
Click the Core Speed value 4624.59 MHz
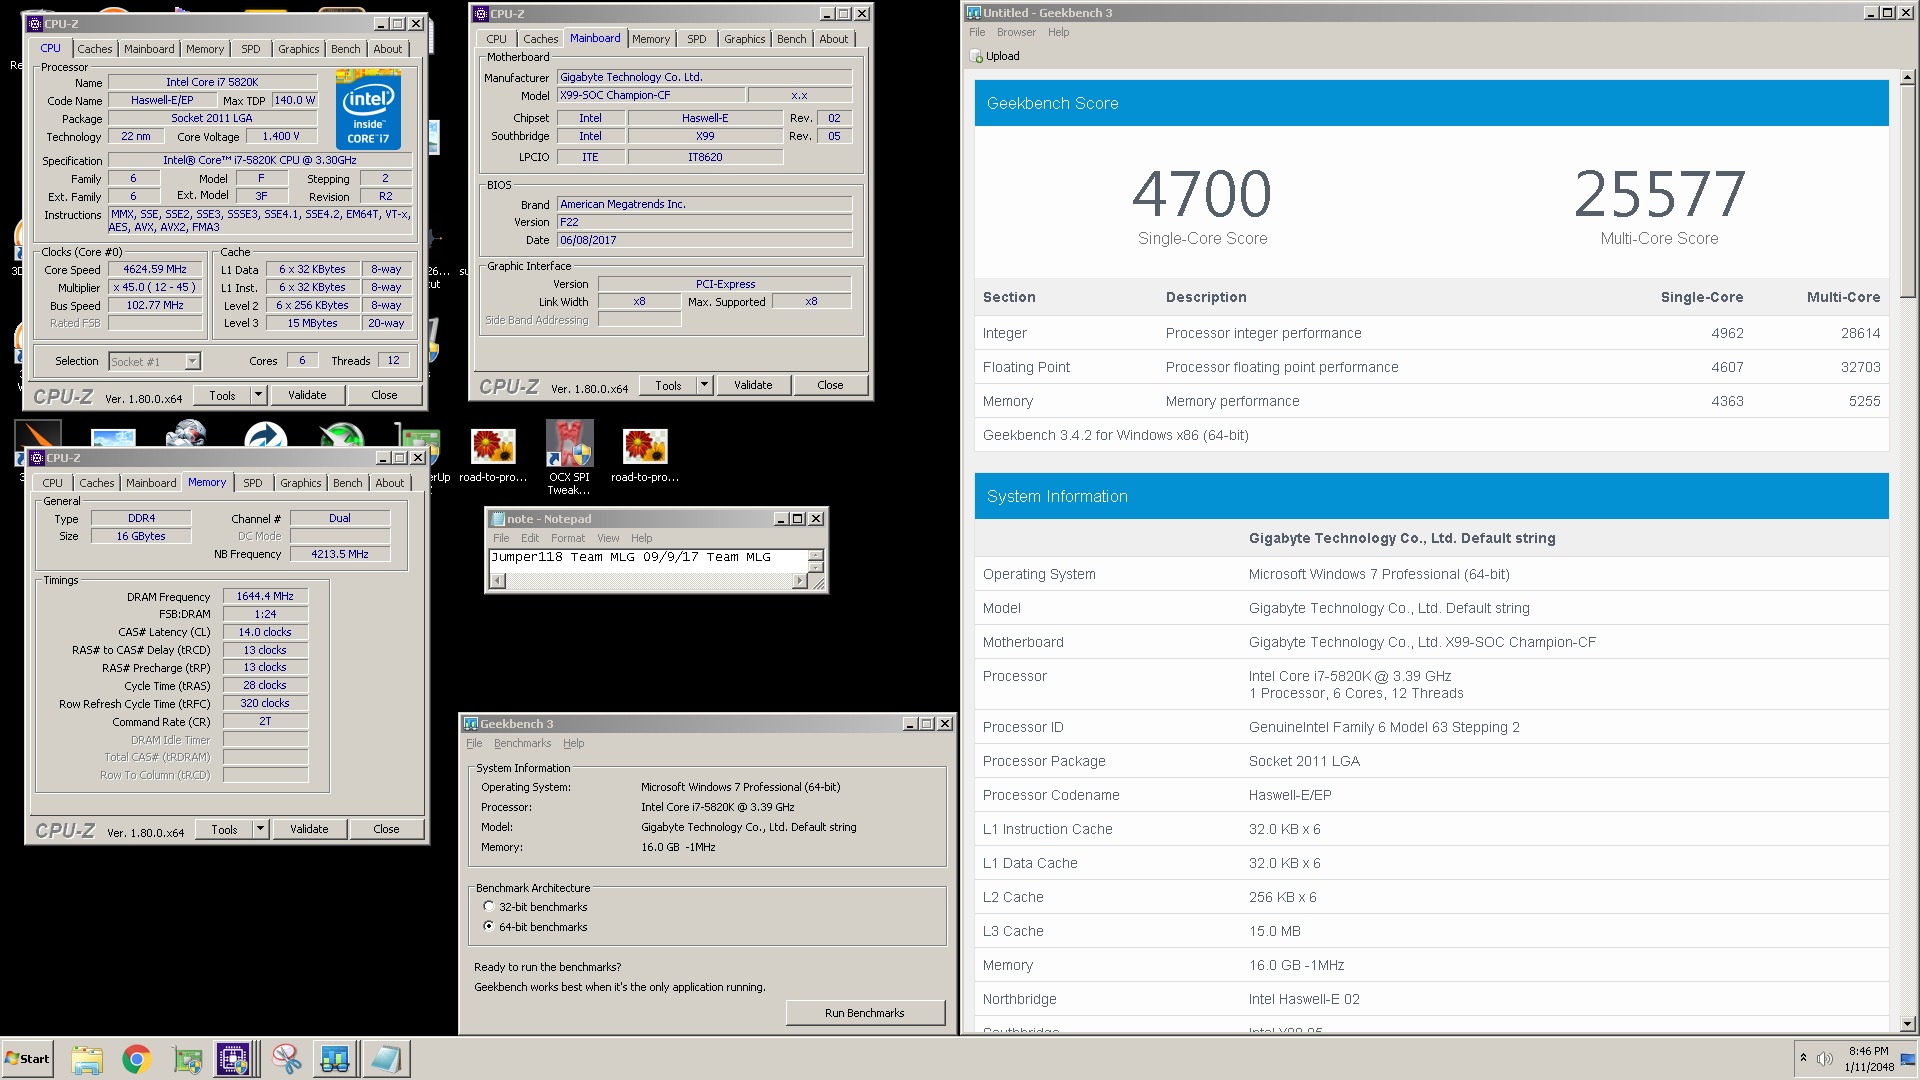point(155,270)
